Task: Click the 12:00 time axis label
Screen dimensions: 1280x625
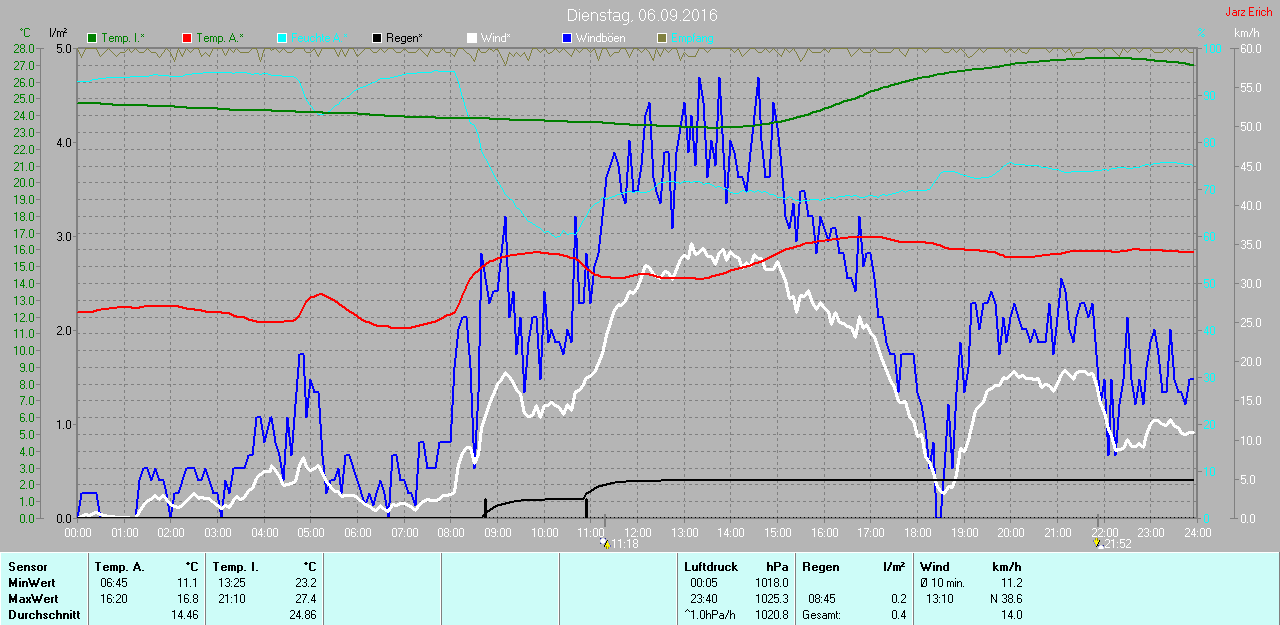Action: pyautogui.click(x=637, y=532)
